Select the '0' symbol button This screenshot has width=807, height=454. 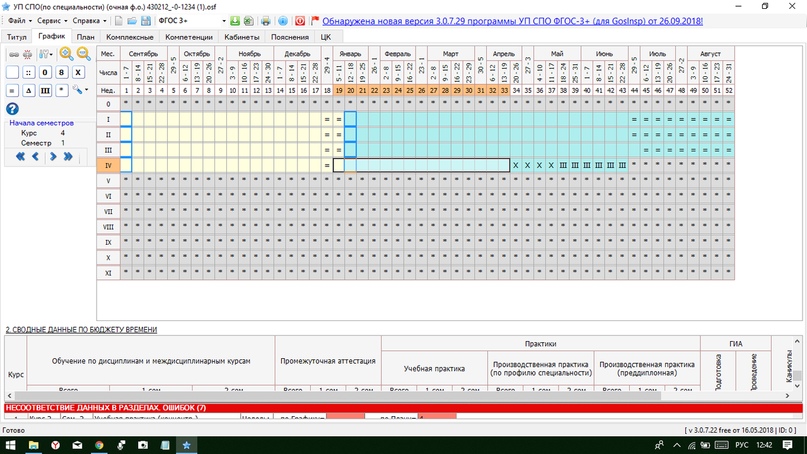[x=45, y=72]
